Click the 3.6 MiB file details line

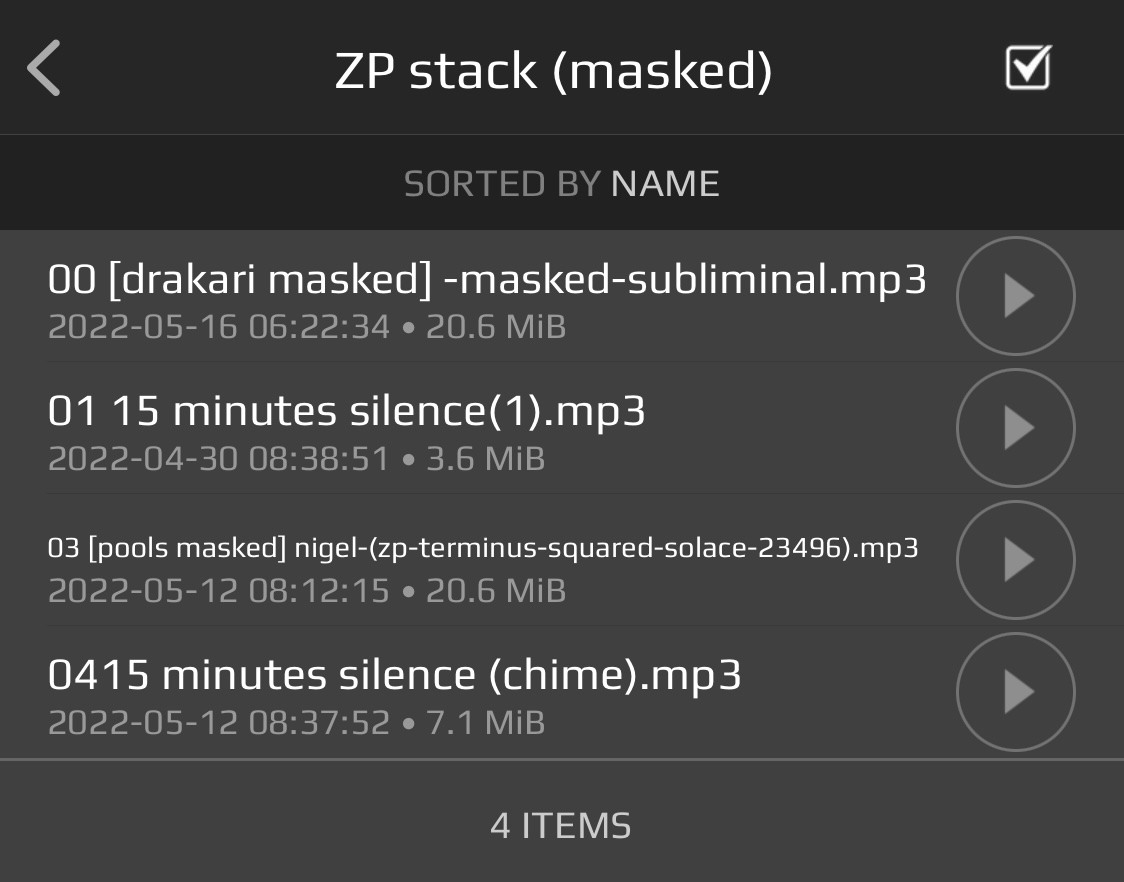coord(296,459)
